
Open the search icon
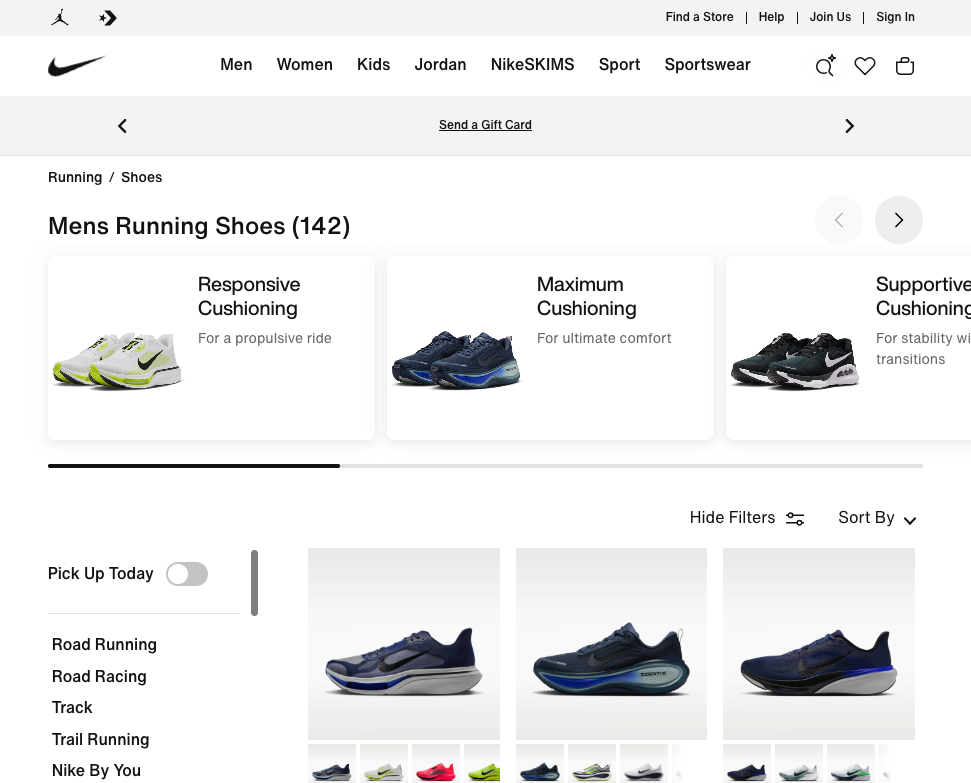pyautogui.click(x=825, y=66)
